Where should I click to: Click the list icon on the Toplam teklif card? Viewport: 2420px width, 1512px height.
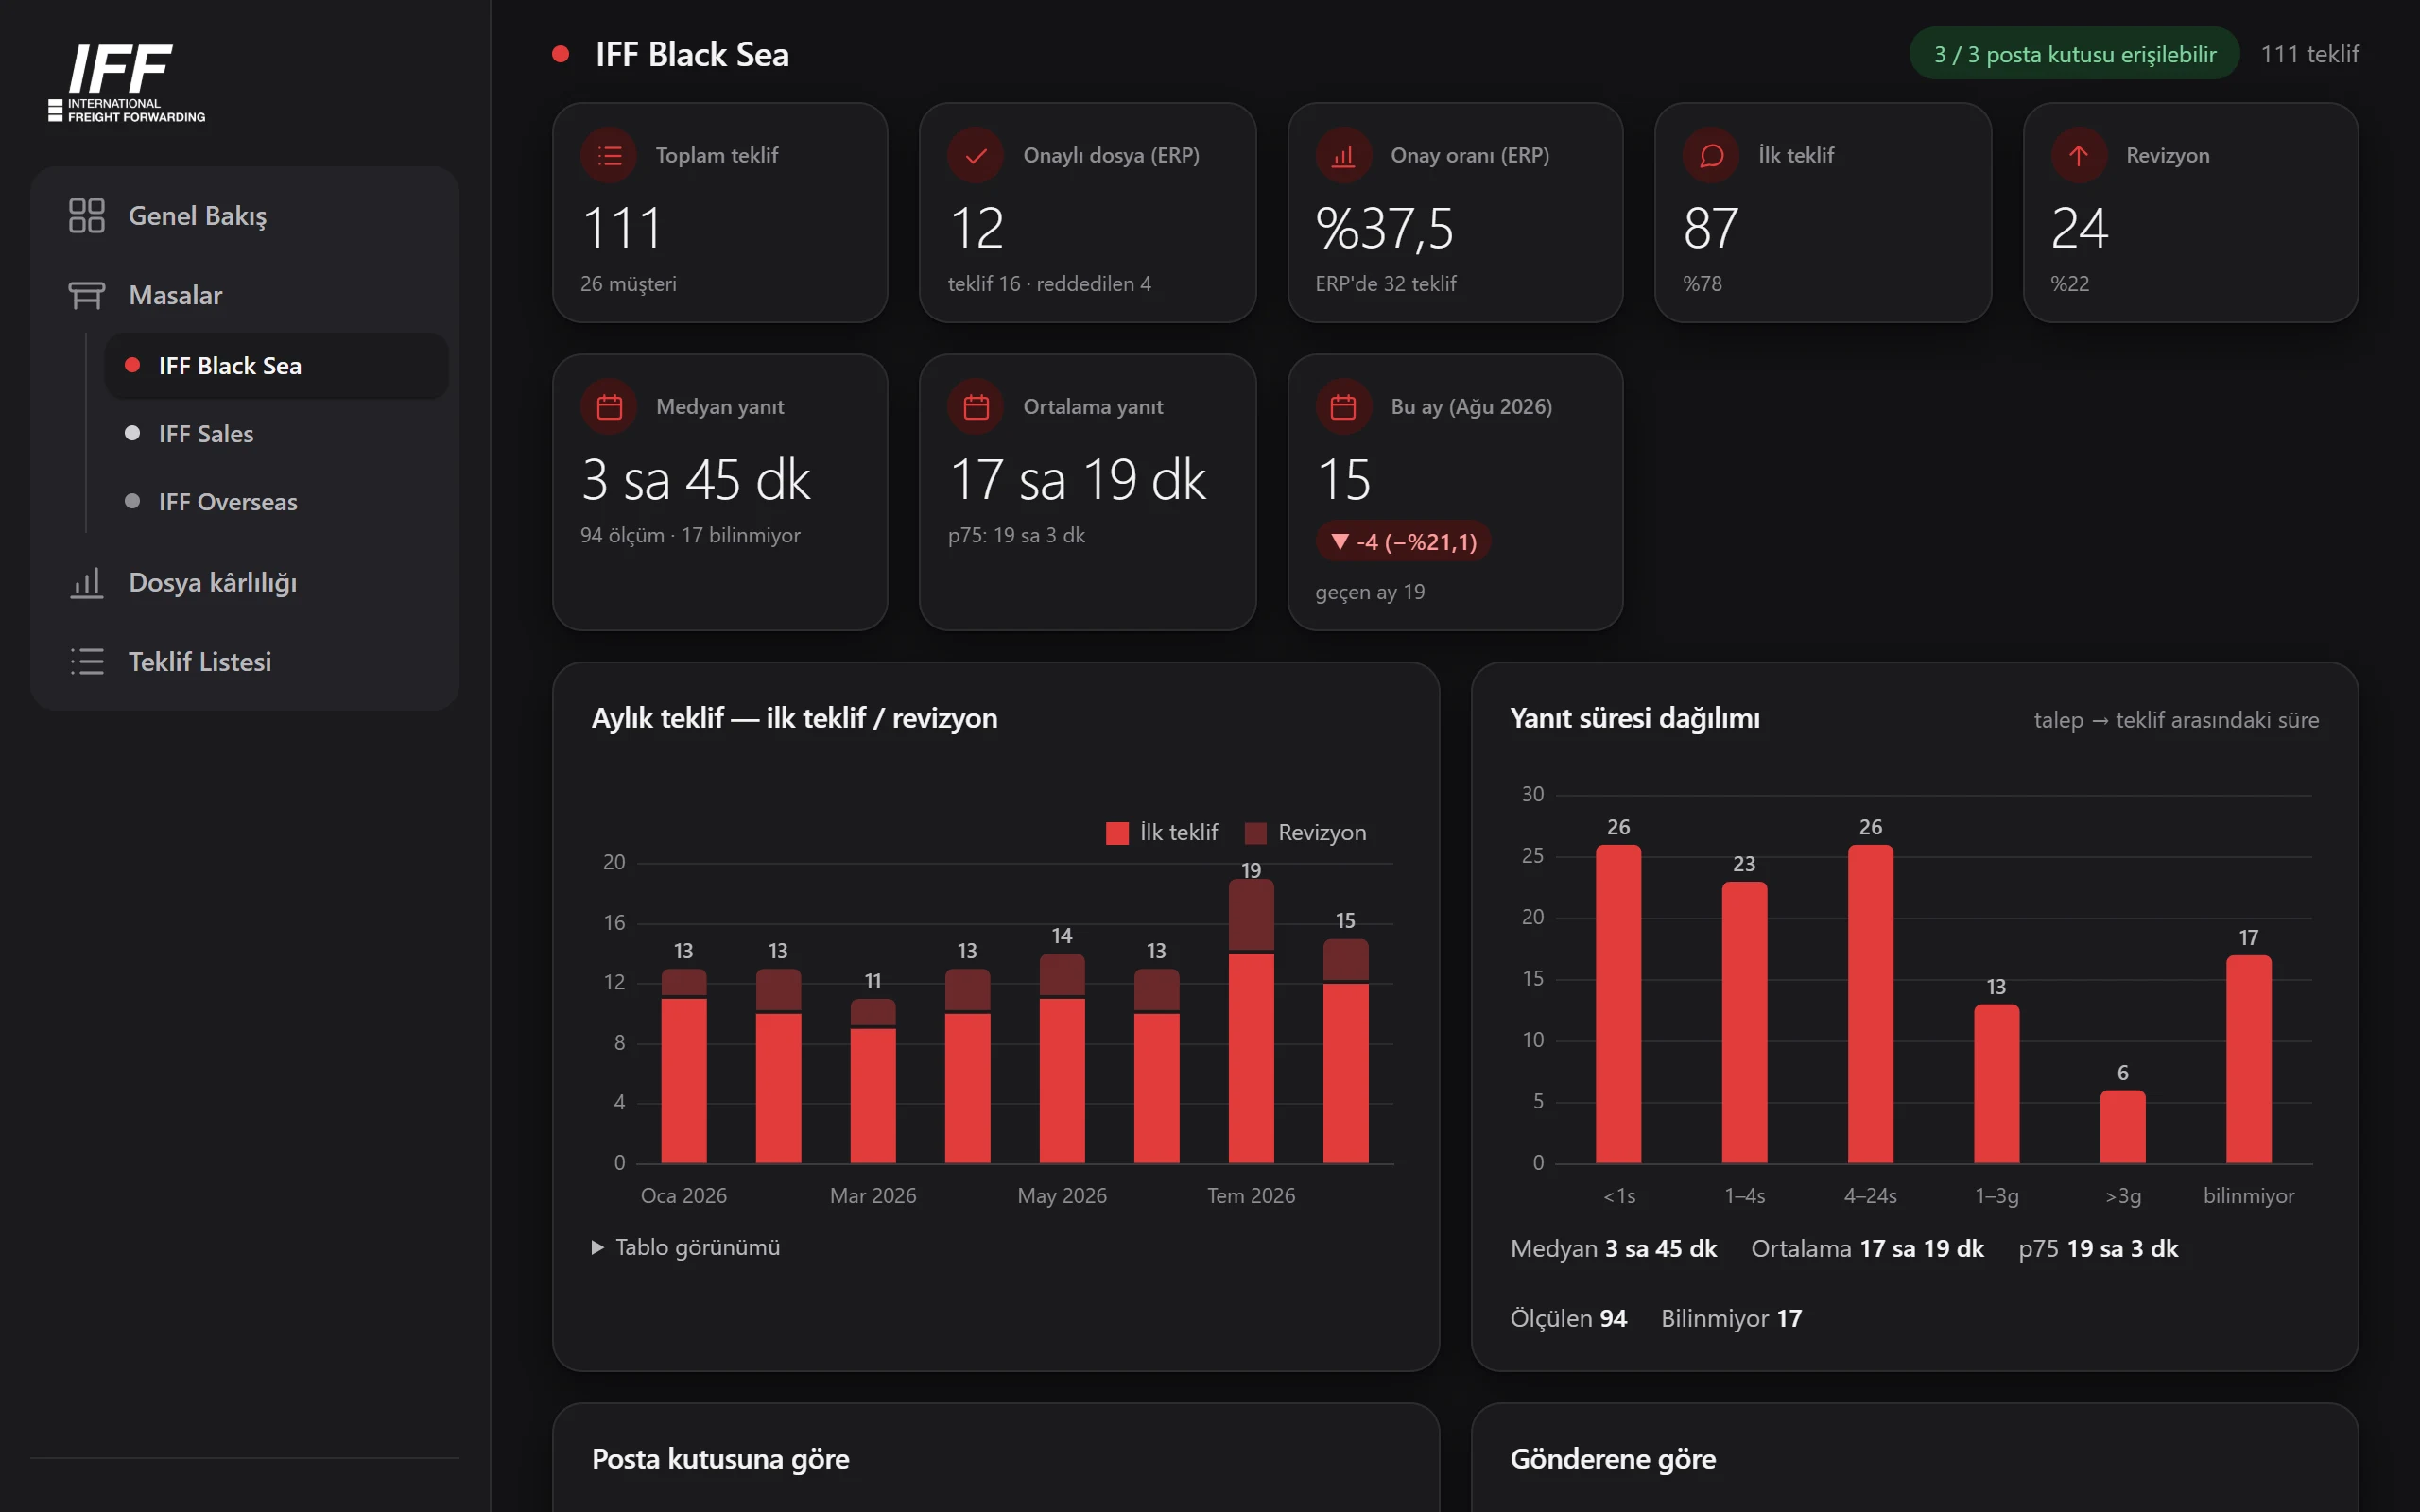609,155
